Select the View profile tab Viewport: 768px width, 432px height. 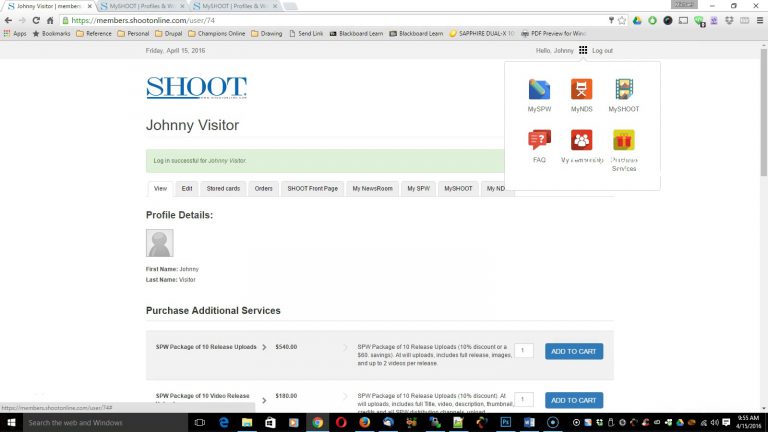coord(160,189)
